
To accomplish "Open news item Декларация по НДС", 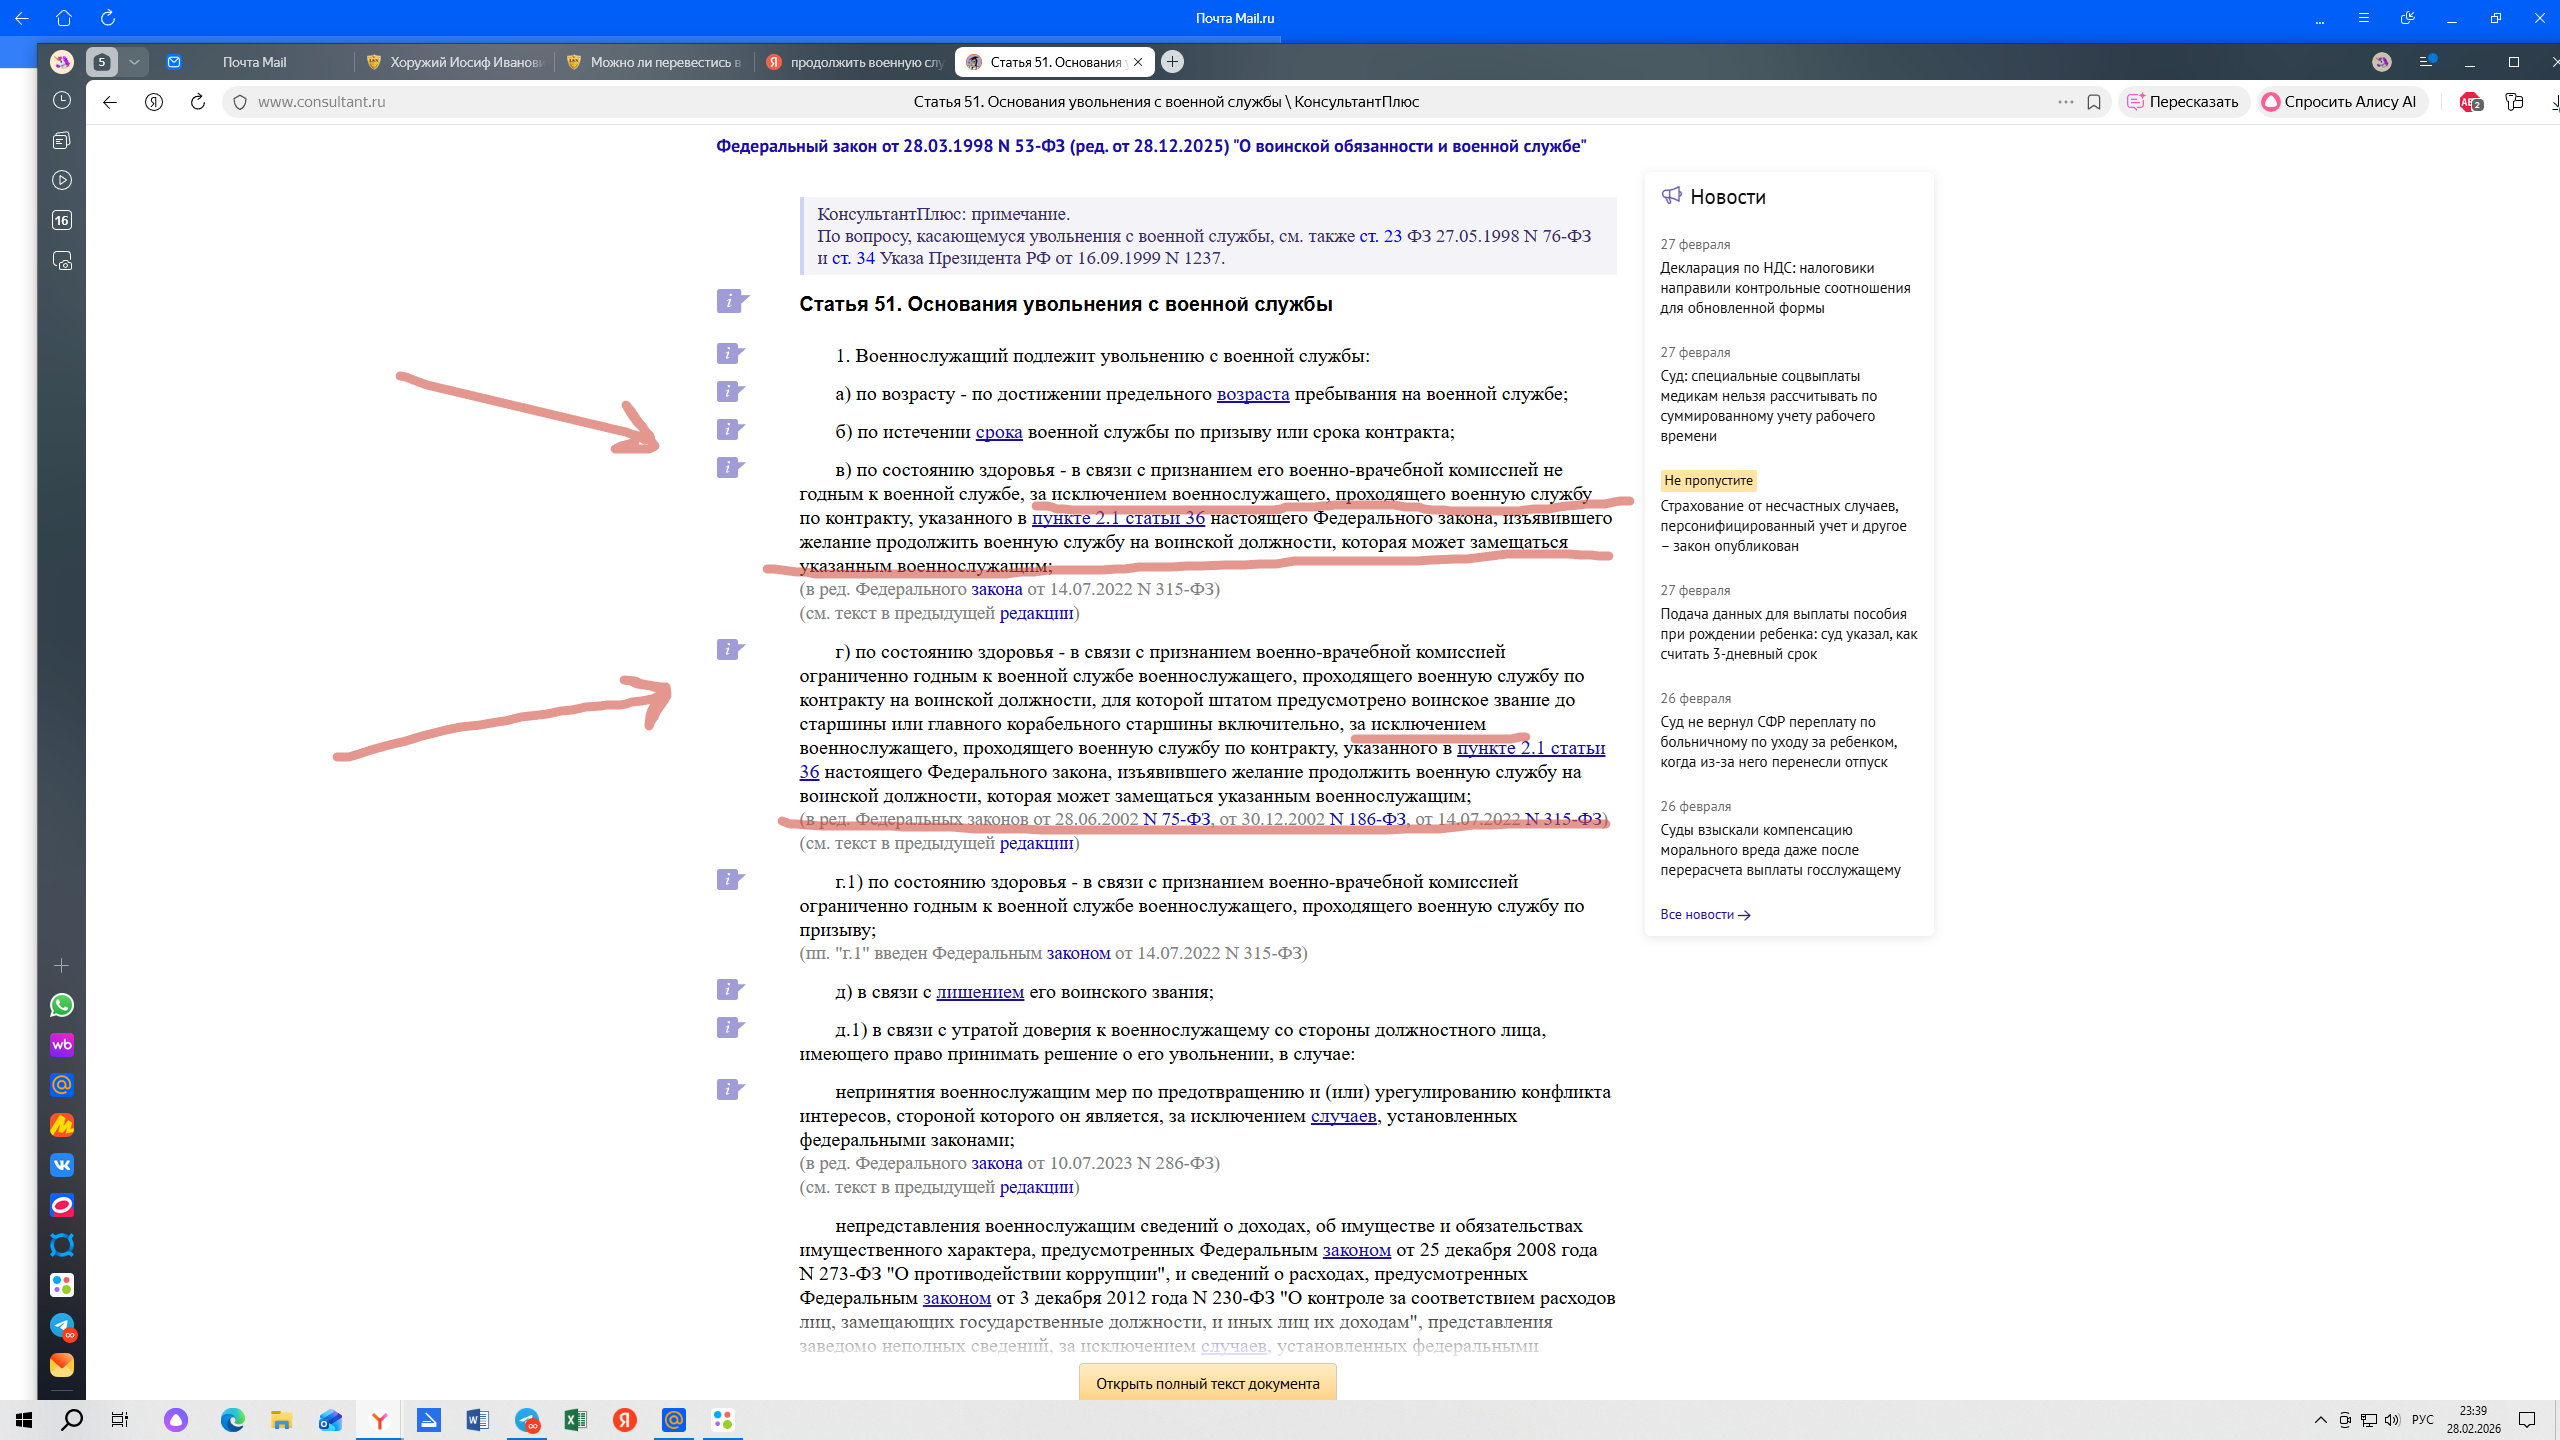I will [x=1785, y=288].
